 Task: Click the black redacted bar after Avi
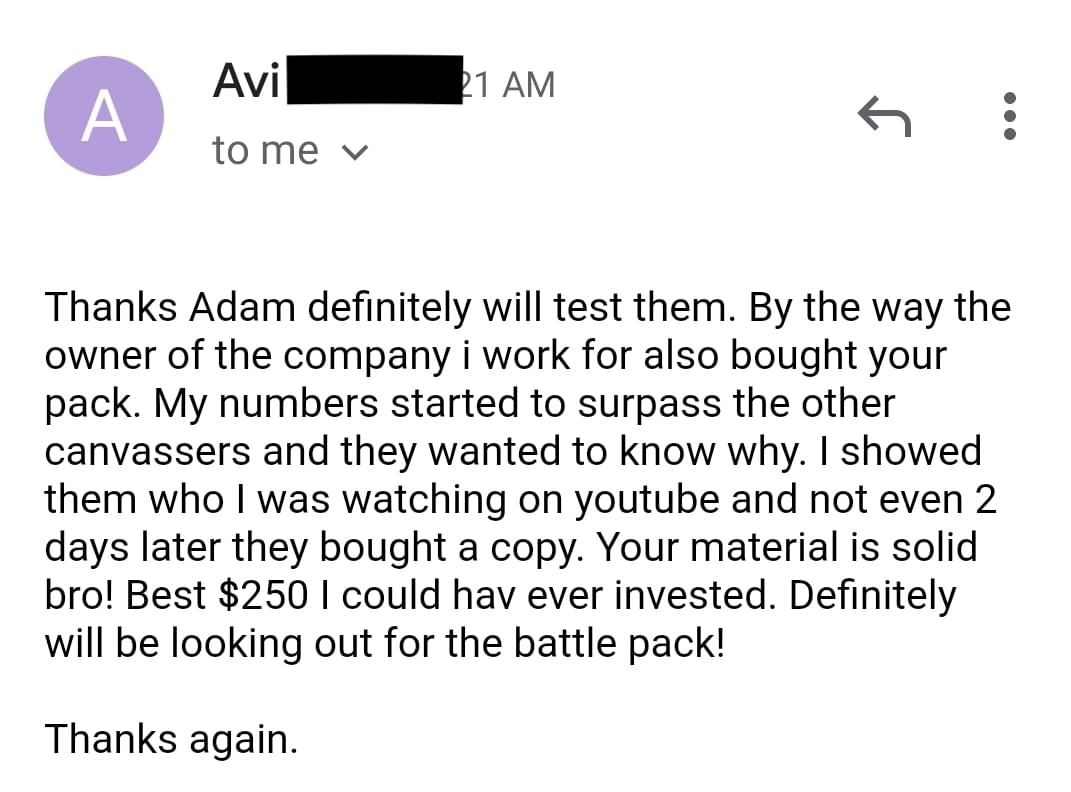click(374, 80)
